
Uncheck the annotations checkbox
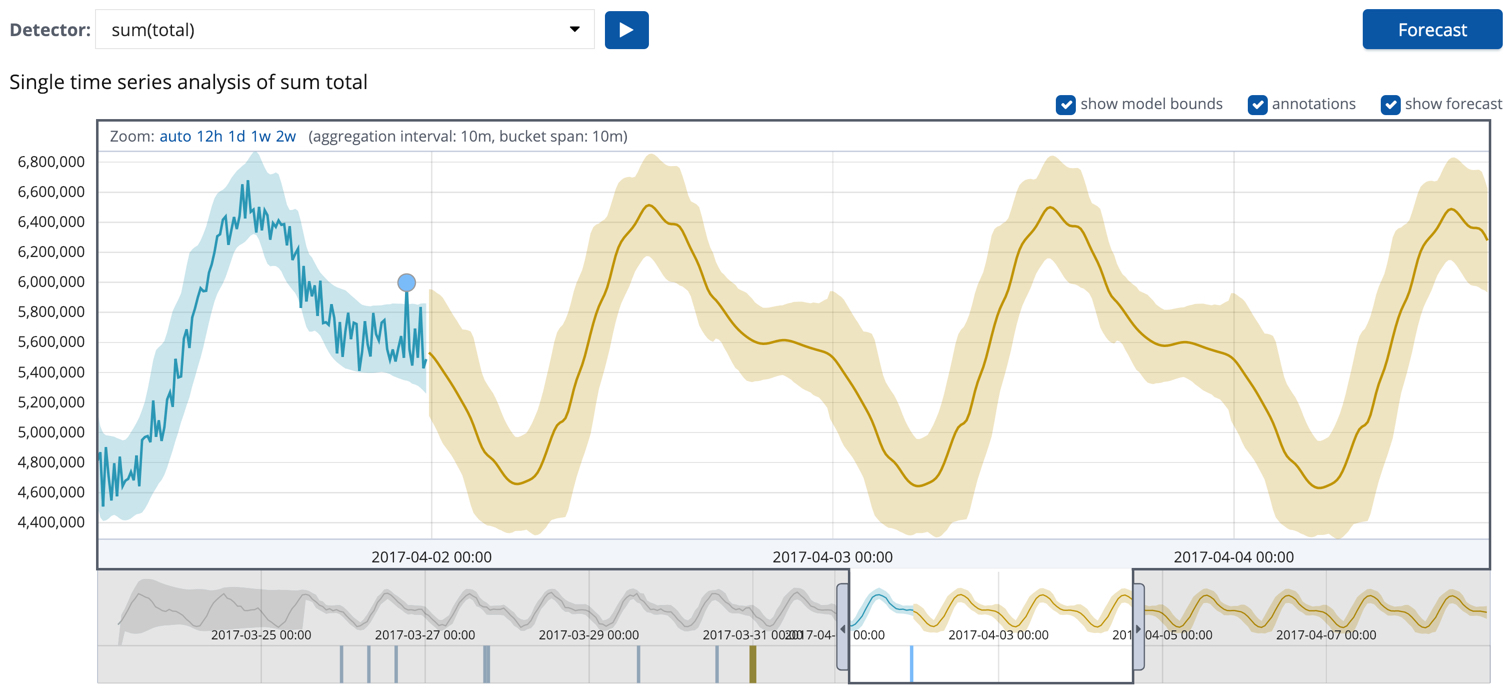(1257, 104)
